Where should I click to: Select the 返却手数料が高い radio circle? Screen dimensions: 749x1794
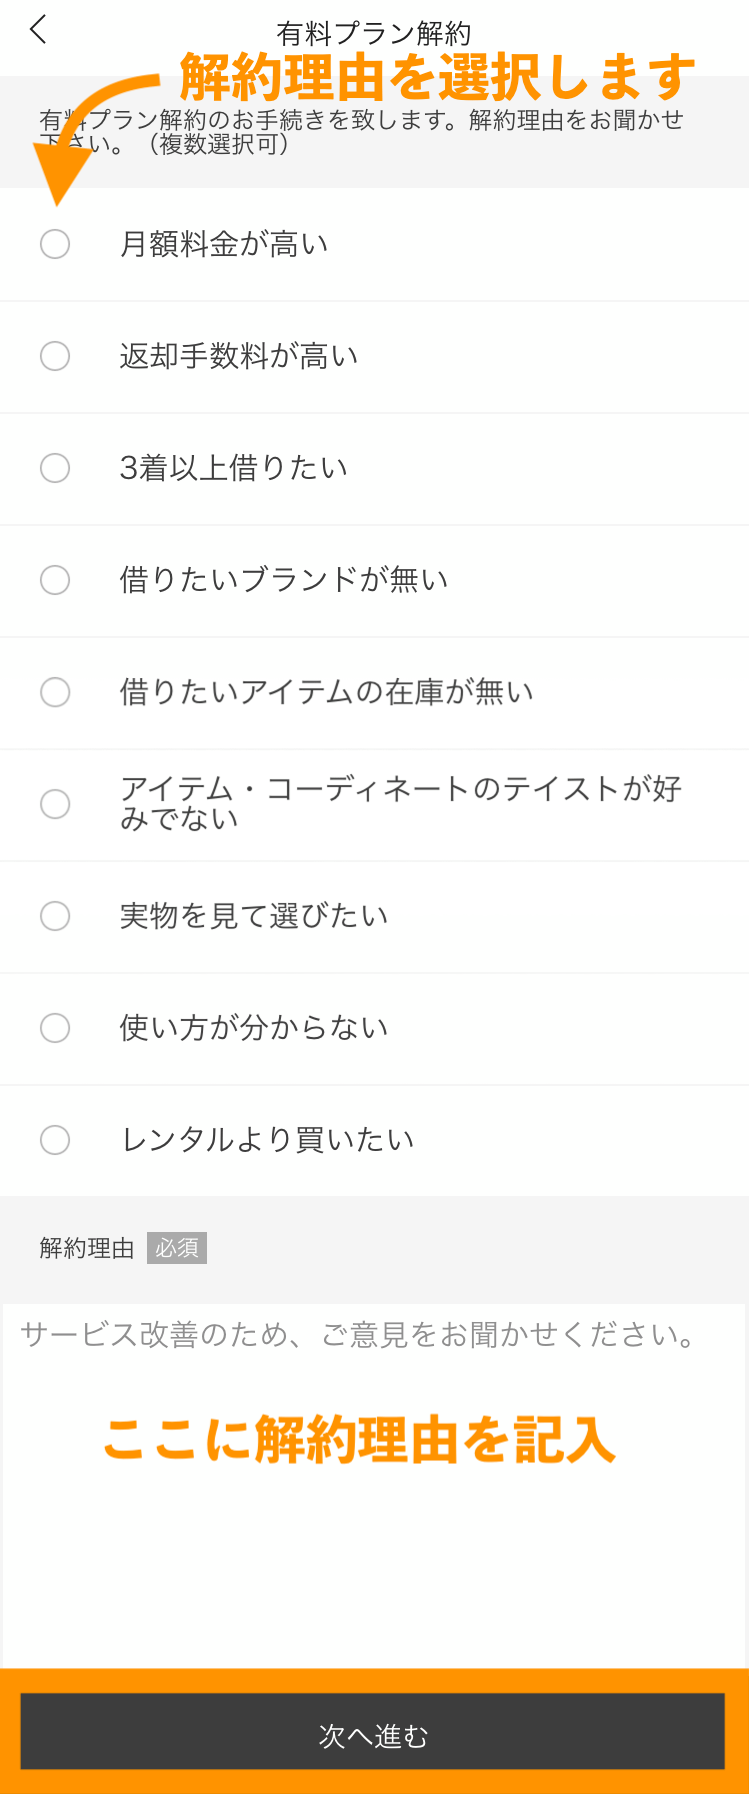pyautogui.click(x=55, y=356)
